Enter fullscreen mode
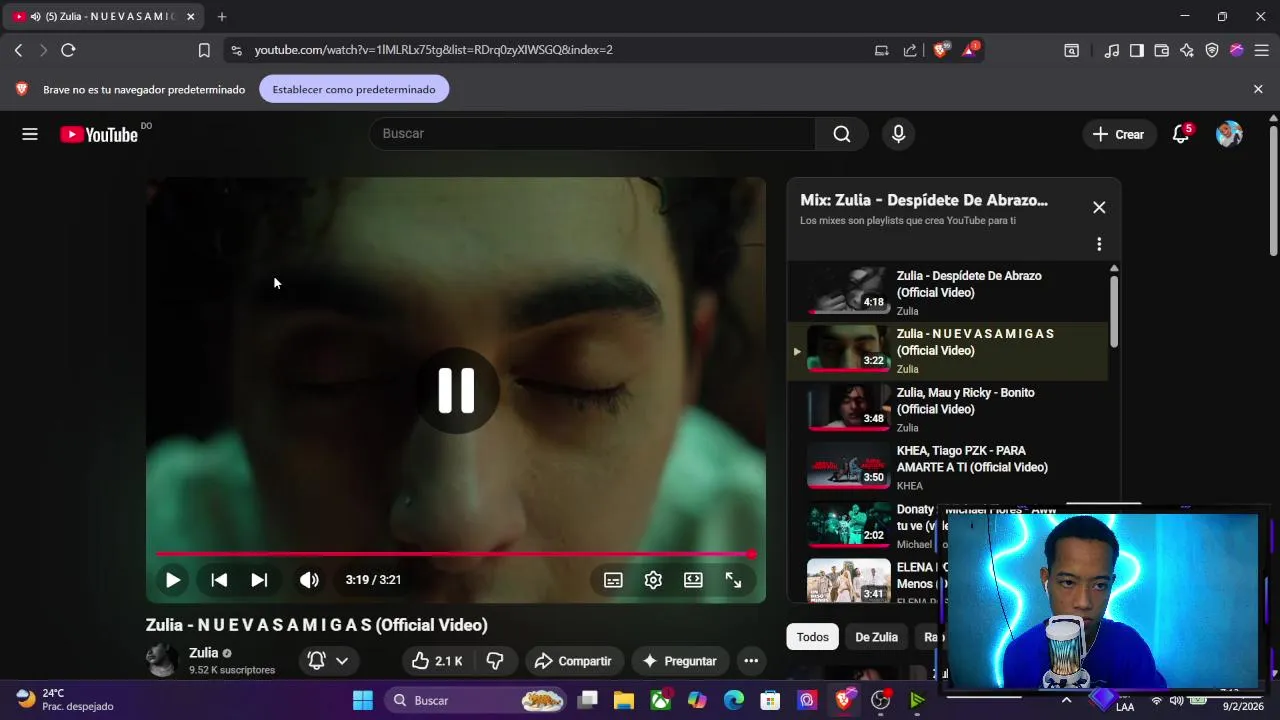The width and height of the screenshot is (1280, 720). pos(733,580)
